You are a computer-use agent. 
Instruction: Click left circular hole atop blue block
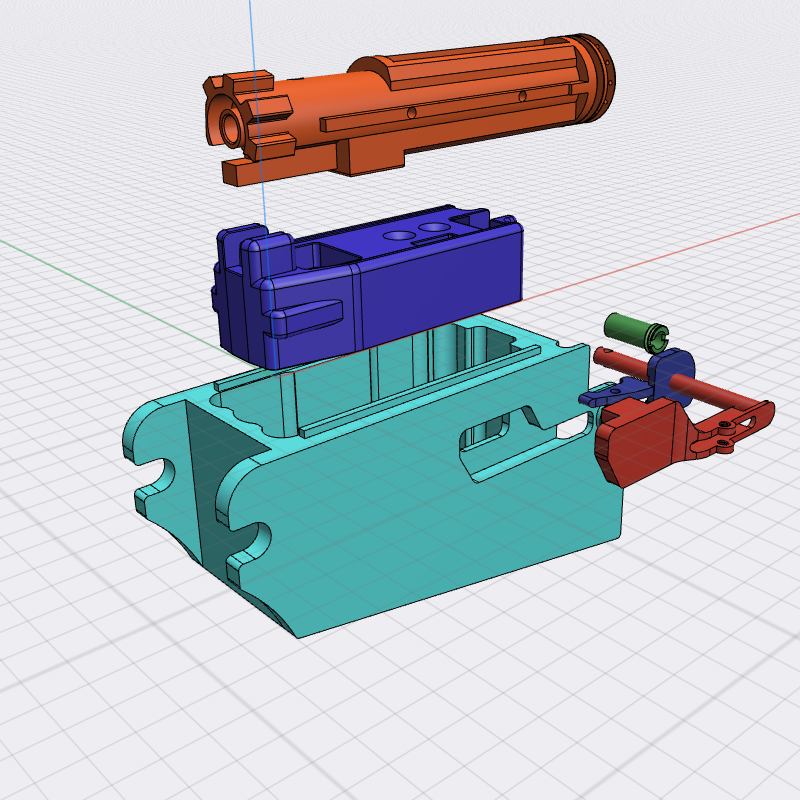pos(399,234)
